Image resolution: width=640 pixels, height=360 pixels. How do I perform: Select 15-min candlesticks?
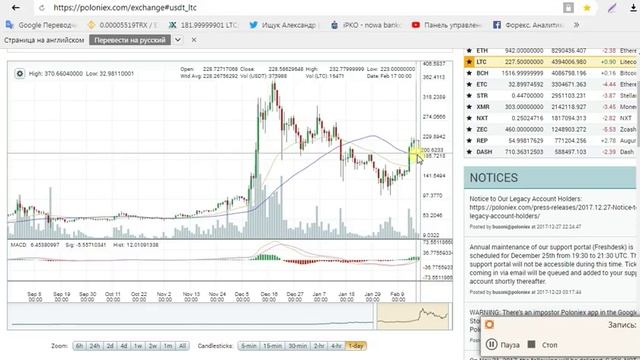272,346
